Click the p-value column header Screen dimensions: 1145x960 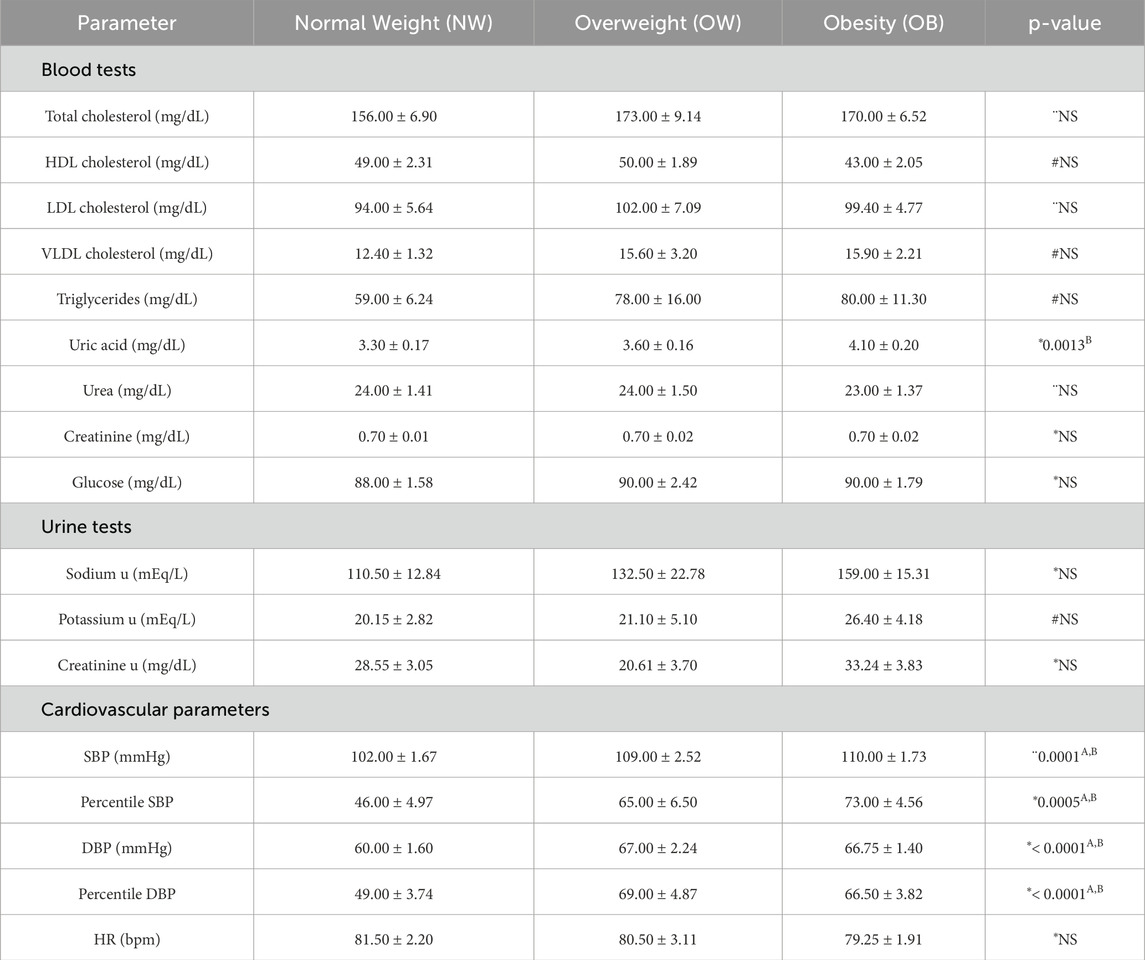(x=1064, y=23)
